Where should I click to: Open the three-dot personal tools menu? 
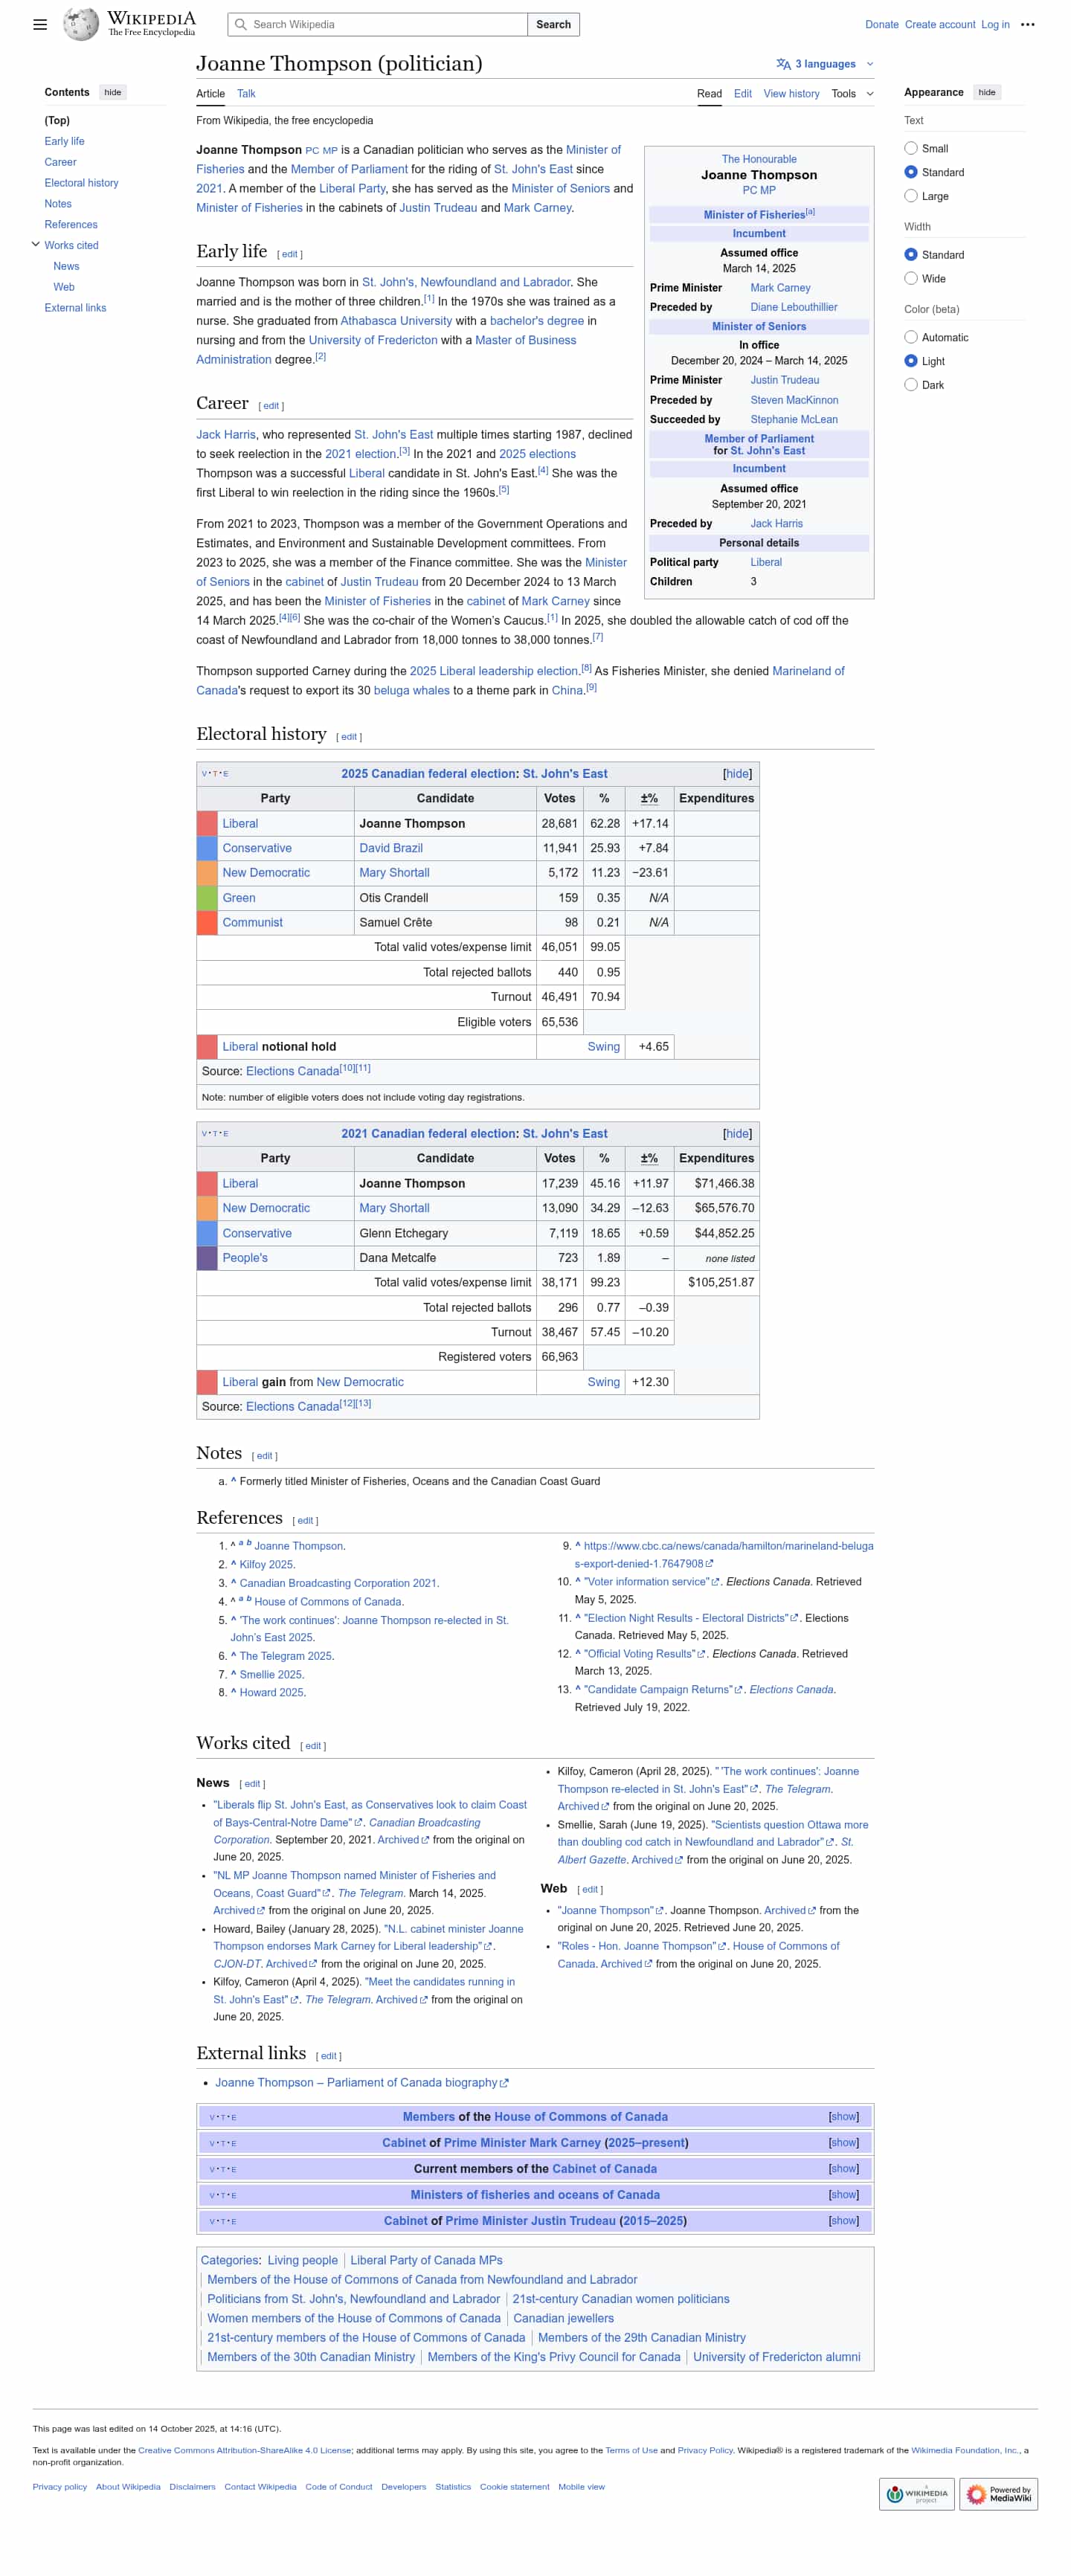(x=1027, y=24)
